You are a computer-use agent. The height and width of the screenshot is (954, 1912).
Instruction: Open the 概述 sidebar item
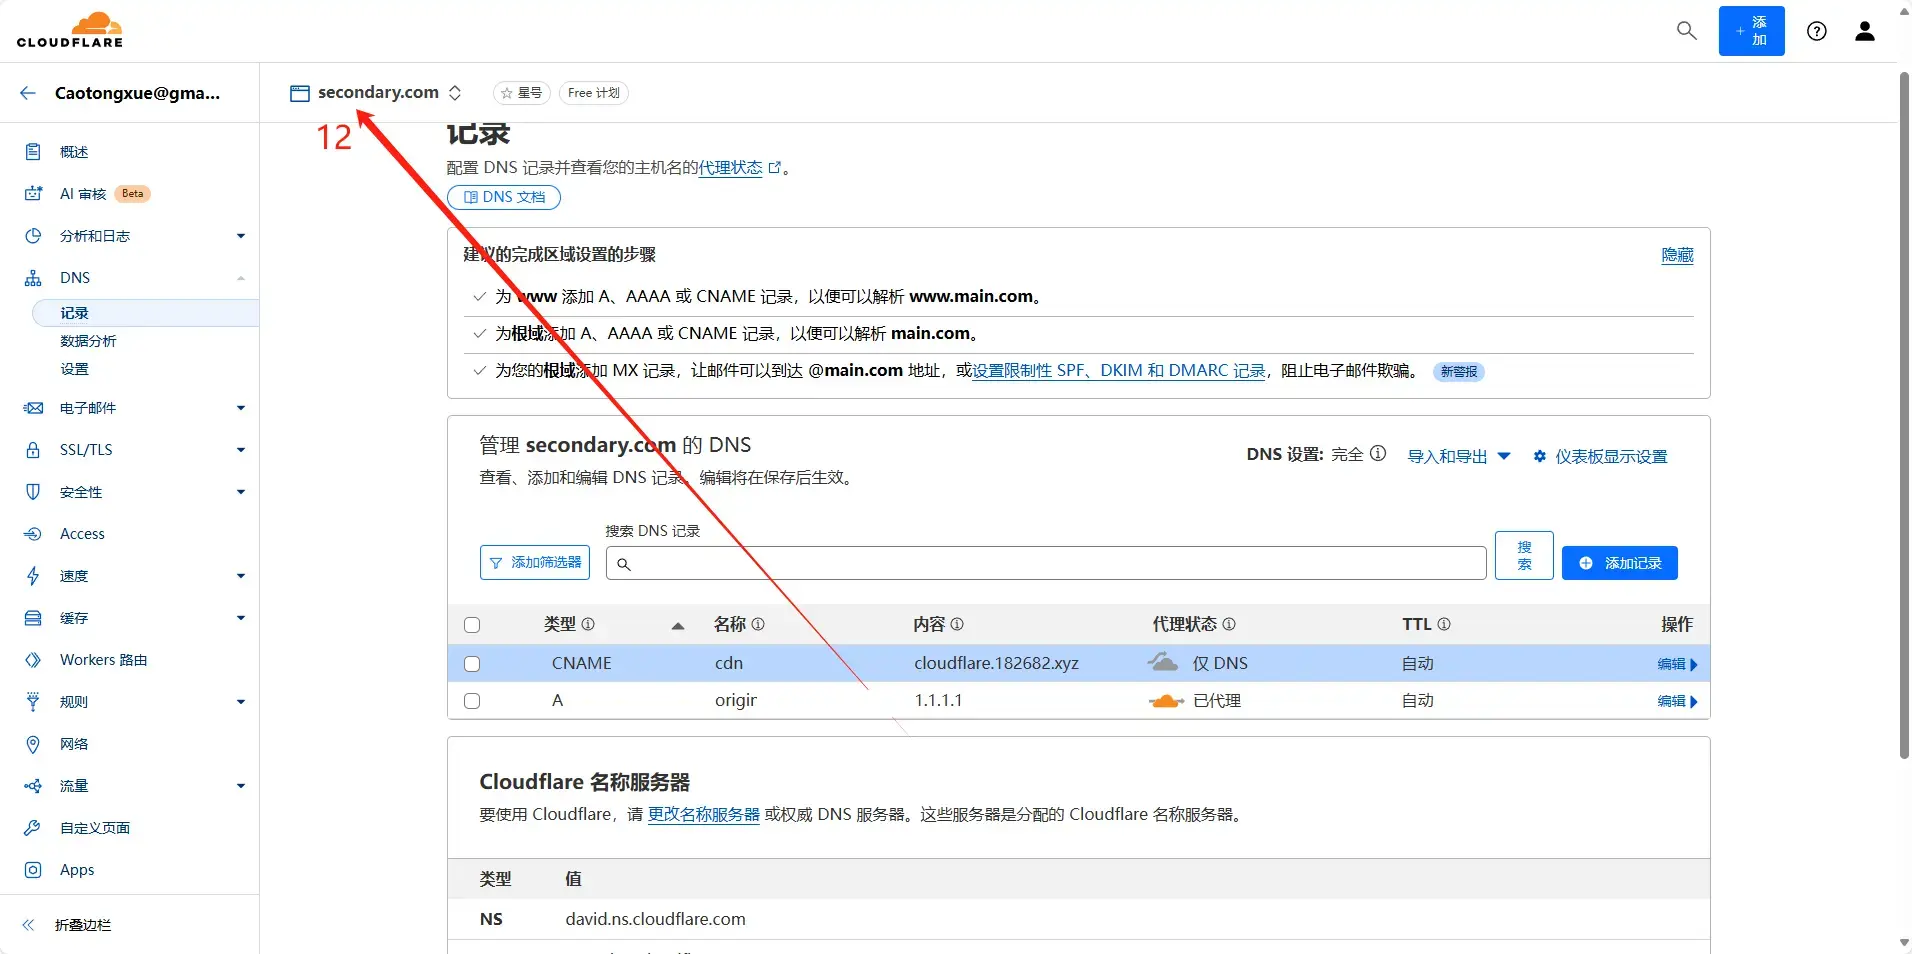pyautogui.click(x=74, y=152)
